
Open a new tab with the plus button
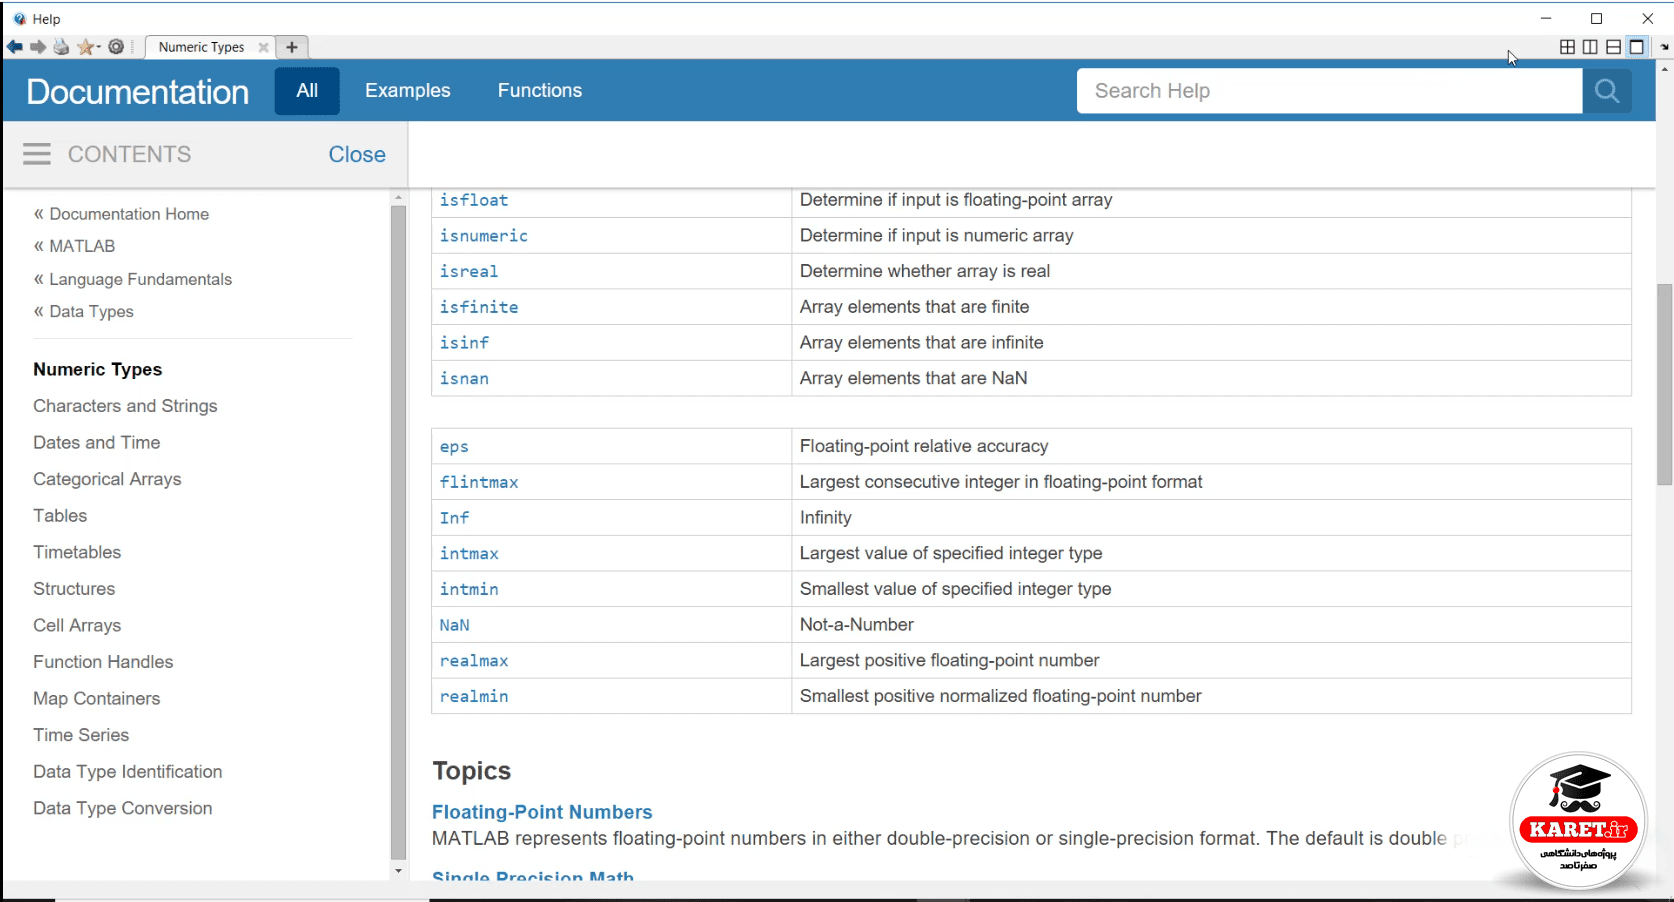pos(292,47)
